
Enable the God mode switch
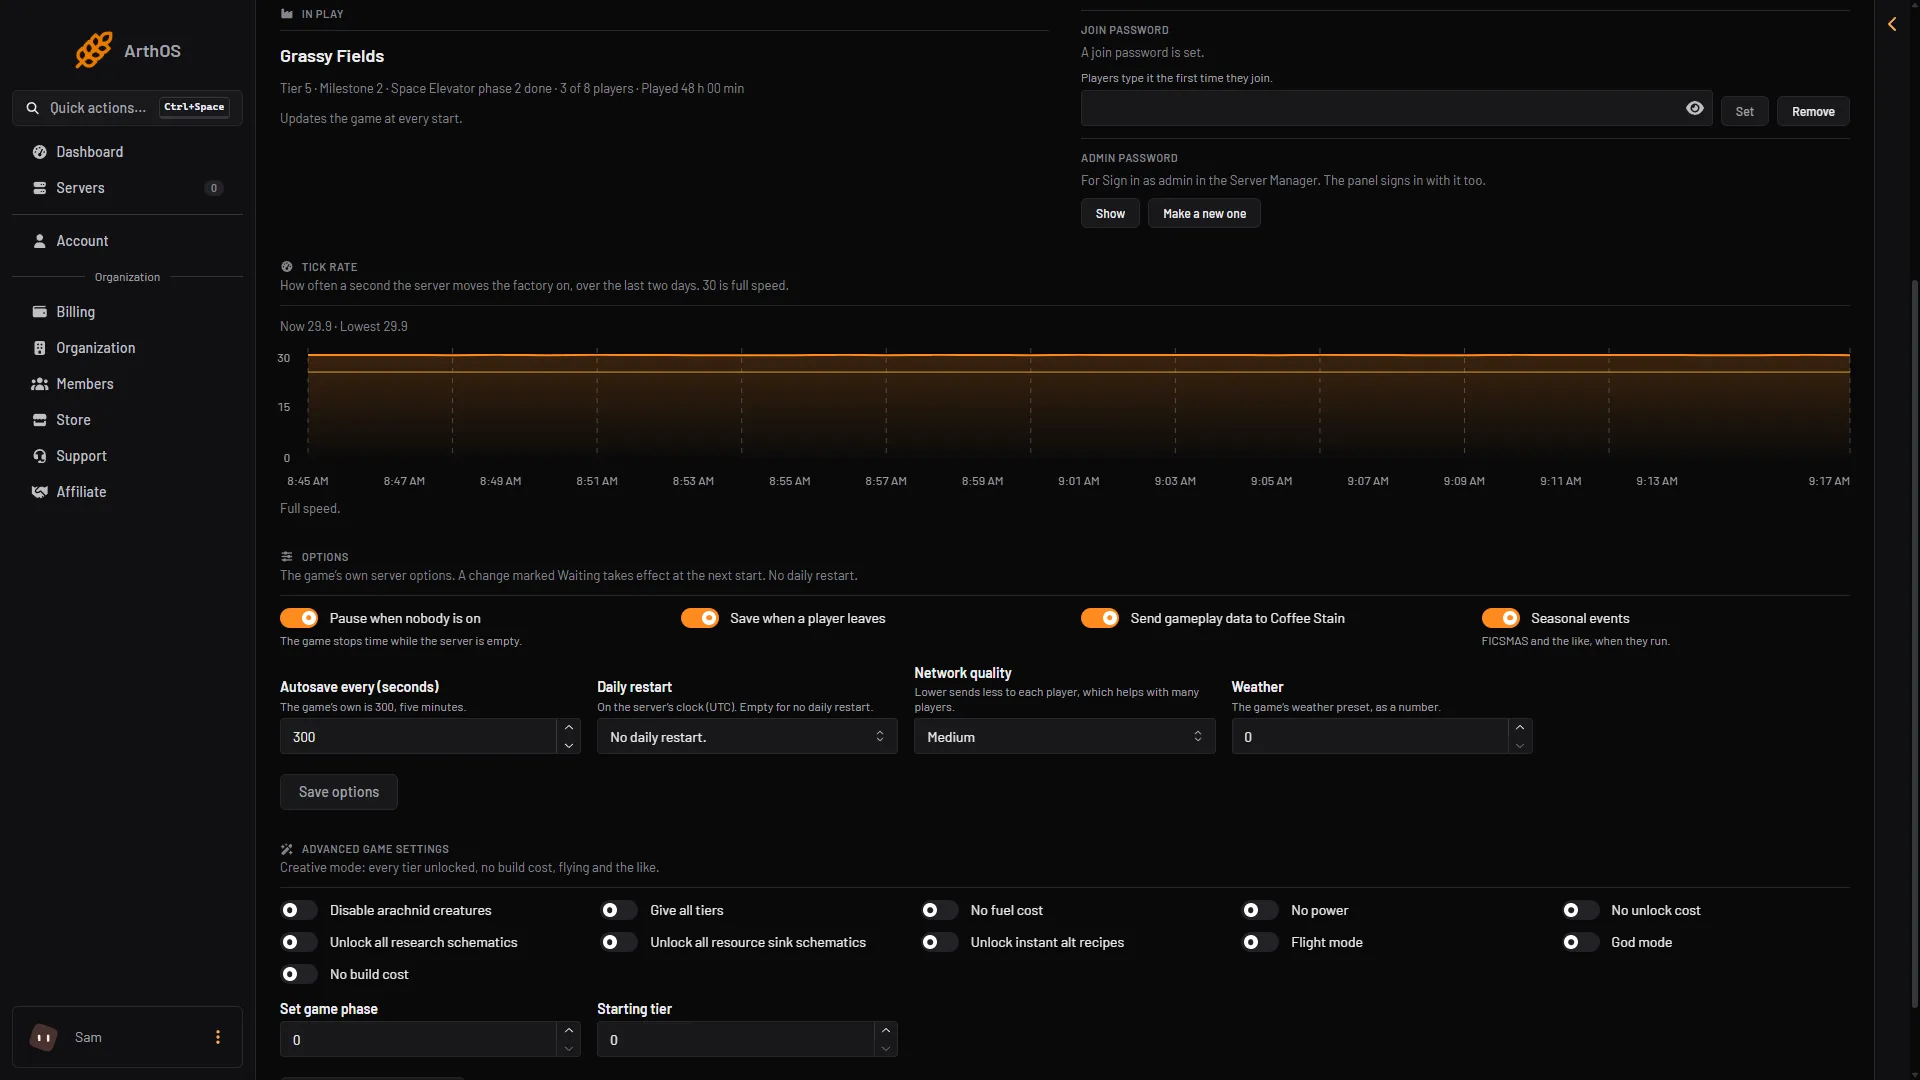click(1580, 942)
